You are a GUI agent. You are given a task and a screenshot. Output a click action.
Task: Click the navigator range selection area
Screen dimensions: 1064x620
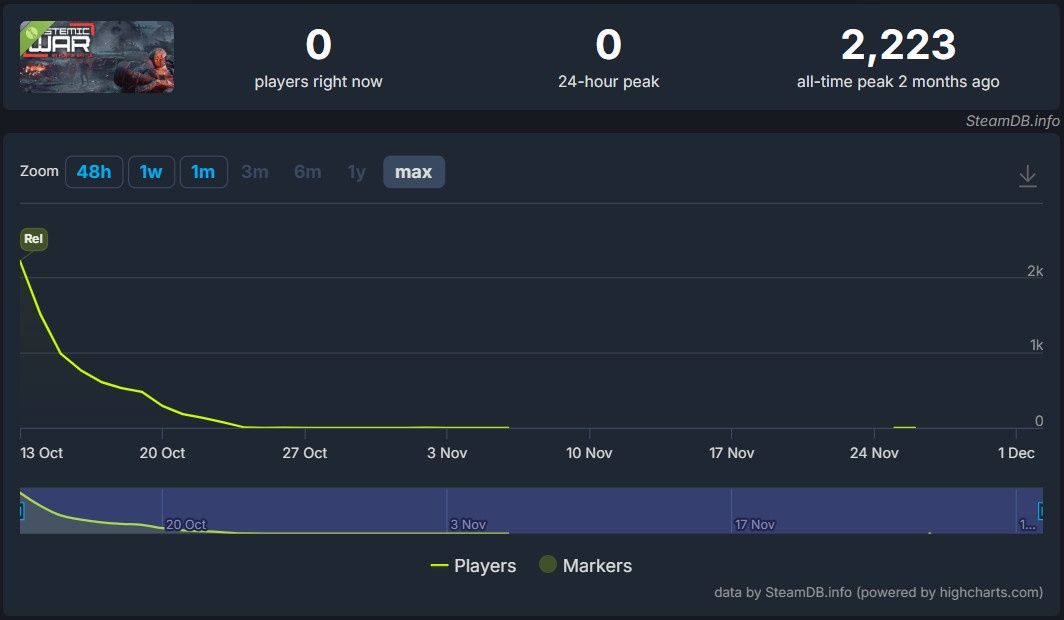pyautogui.click(x=531, y=510)
